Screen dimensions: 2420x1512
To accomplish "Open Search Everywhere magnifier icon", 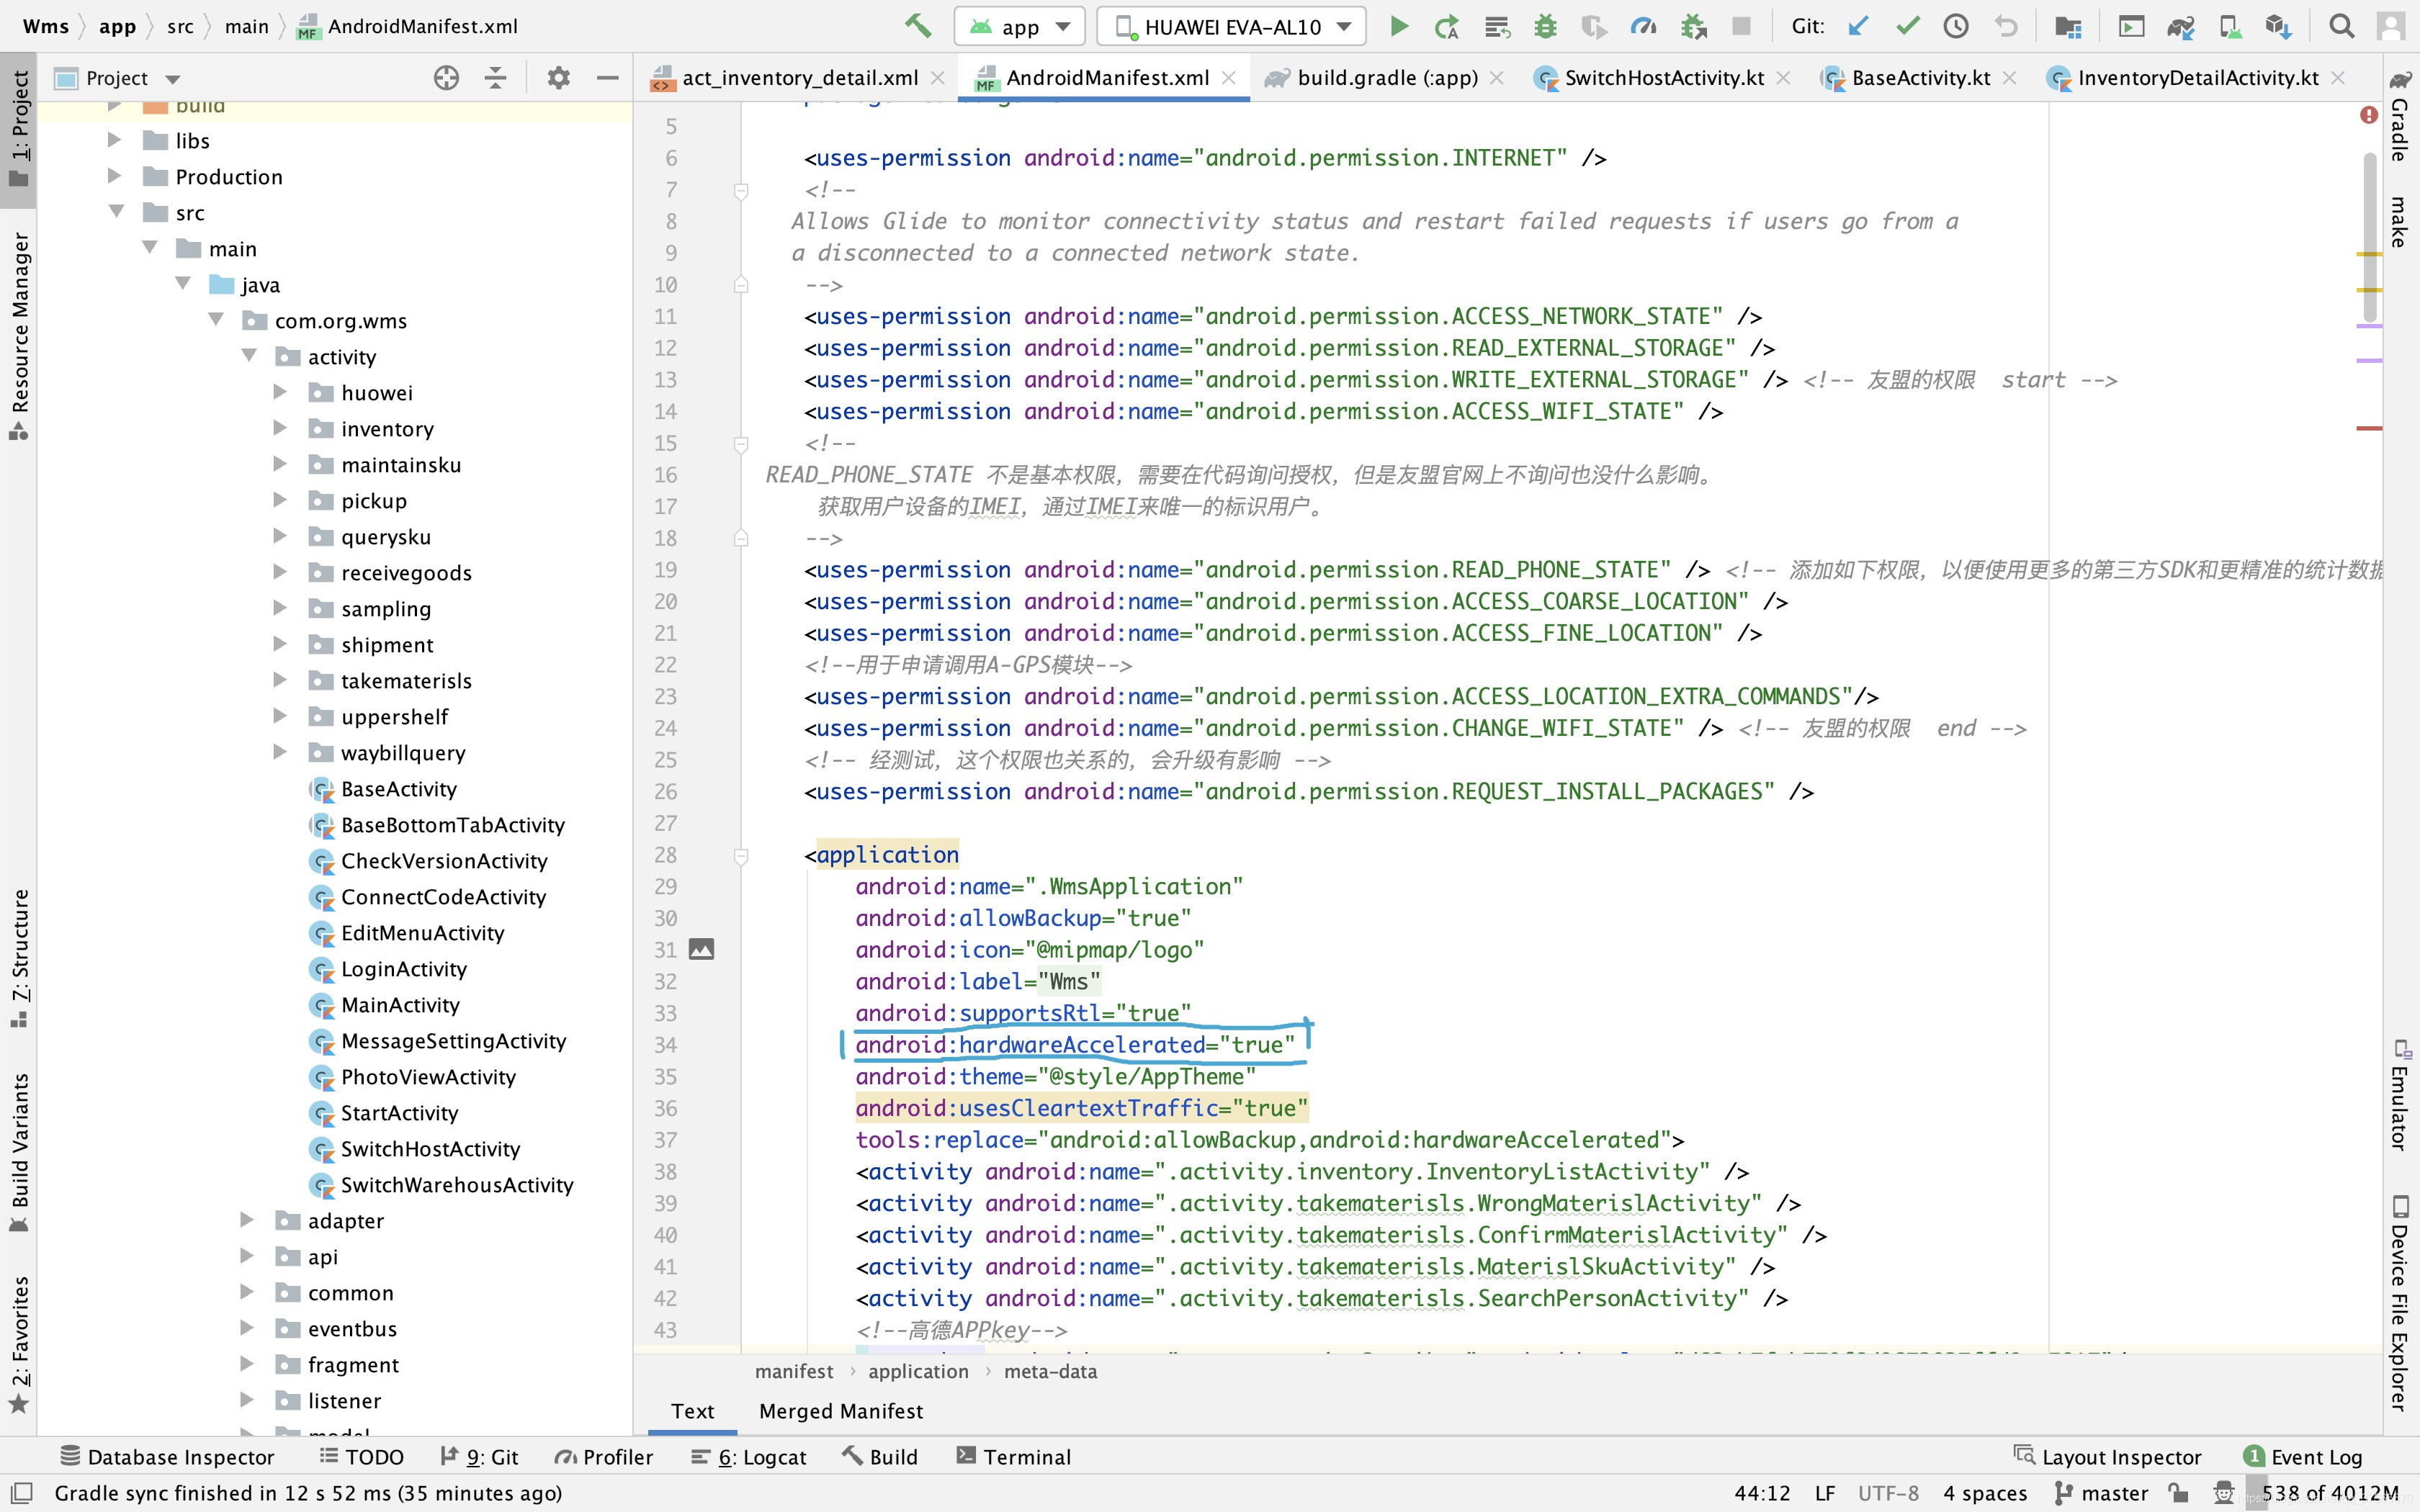I will 2341,26.
